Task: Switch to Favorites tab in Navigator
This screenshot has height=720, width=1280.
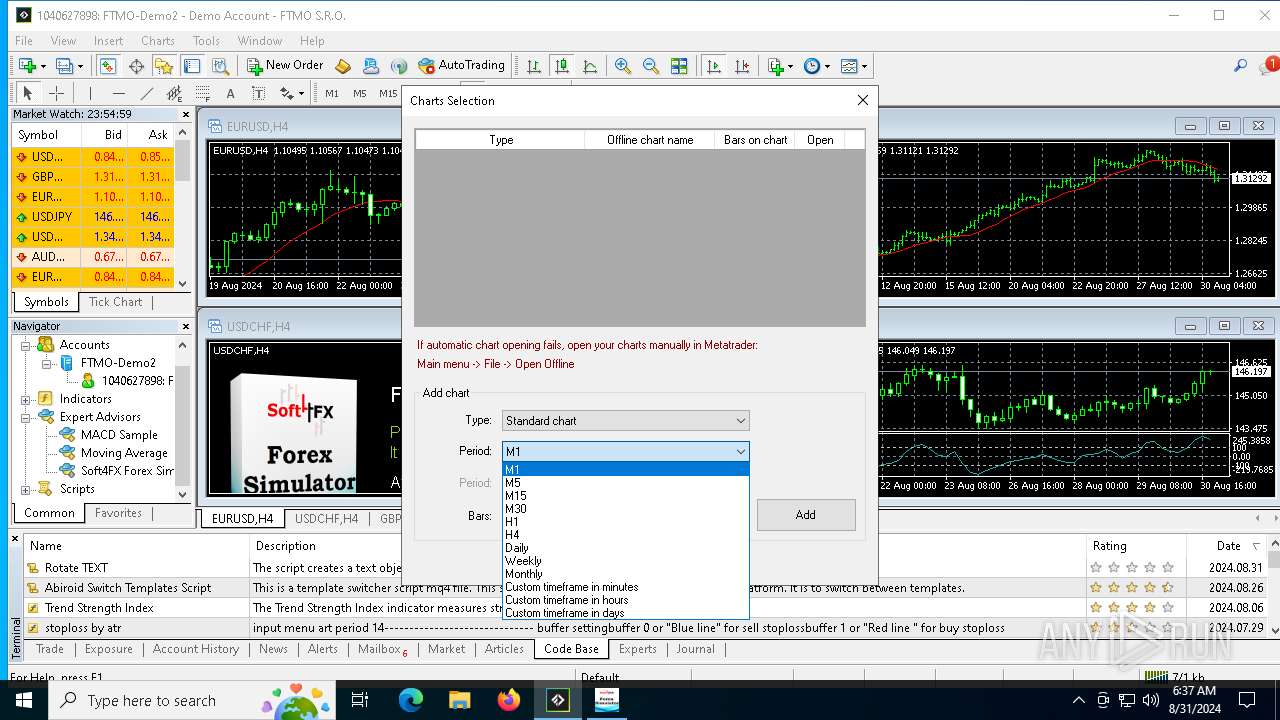Action: (x=118, y=513)
